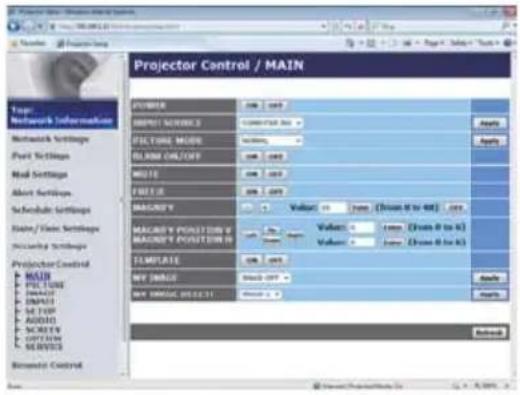Click the browser Forward arrow
This screenshot has width=520, height=395.
[28, 26]
